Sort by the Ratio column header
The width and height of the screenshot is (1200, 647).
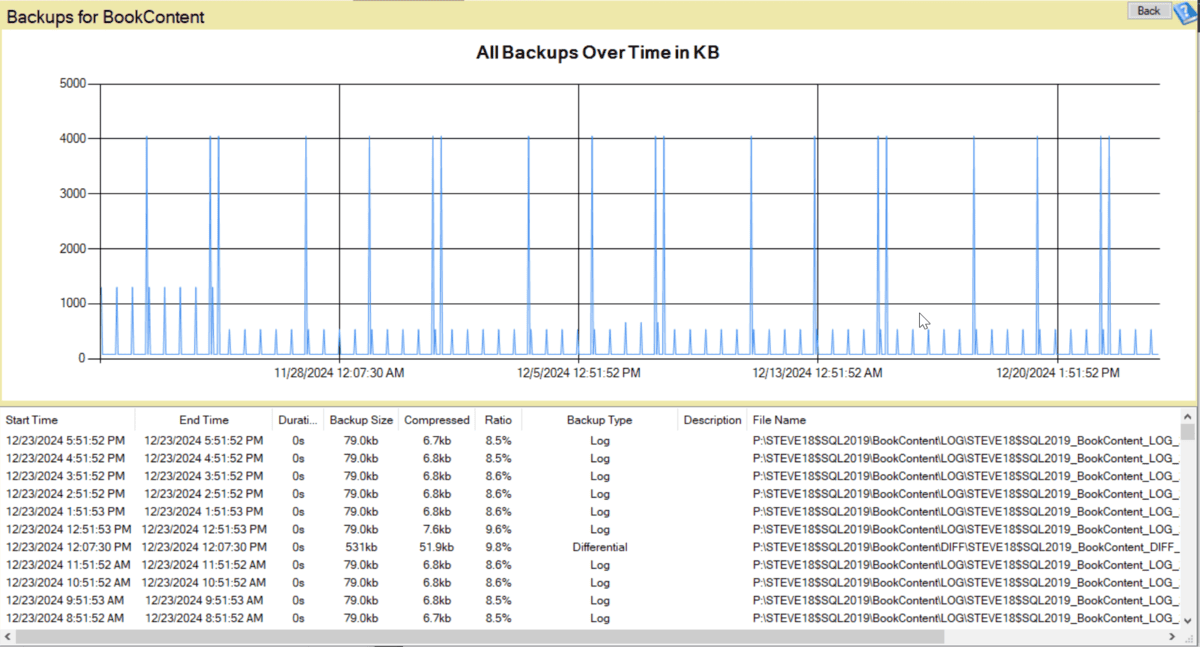497,419
